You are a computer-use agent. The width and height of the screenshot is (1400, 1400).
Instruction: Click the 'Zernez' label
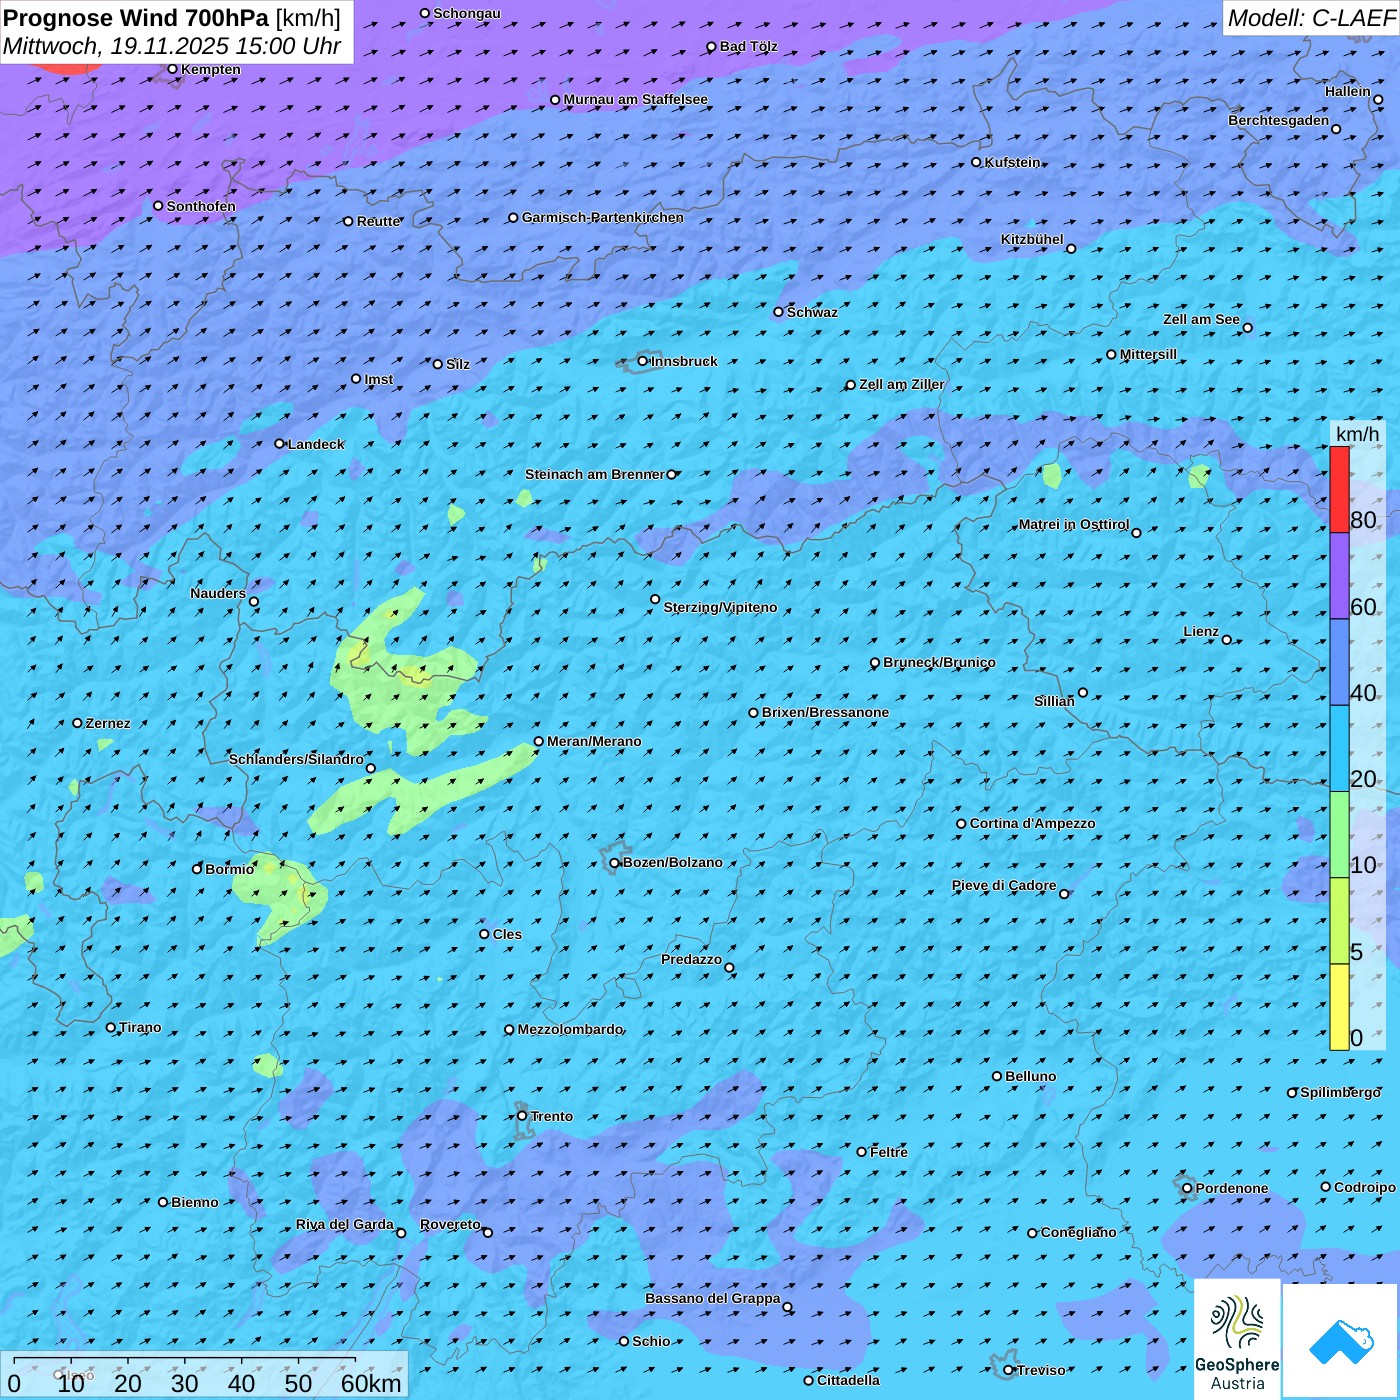[108, 723]
